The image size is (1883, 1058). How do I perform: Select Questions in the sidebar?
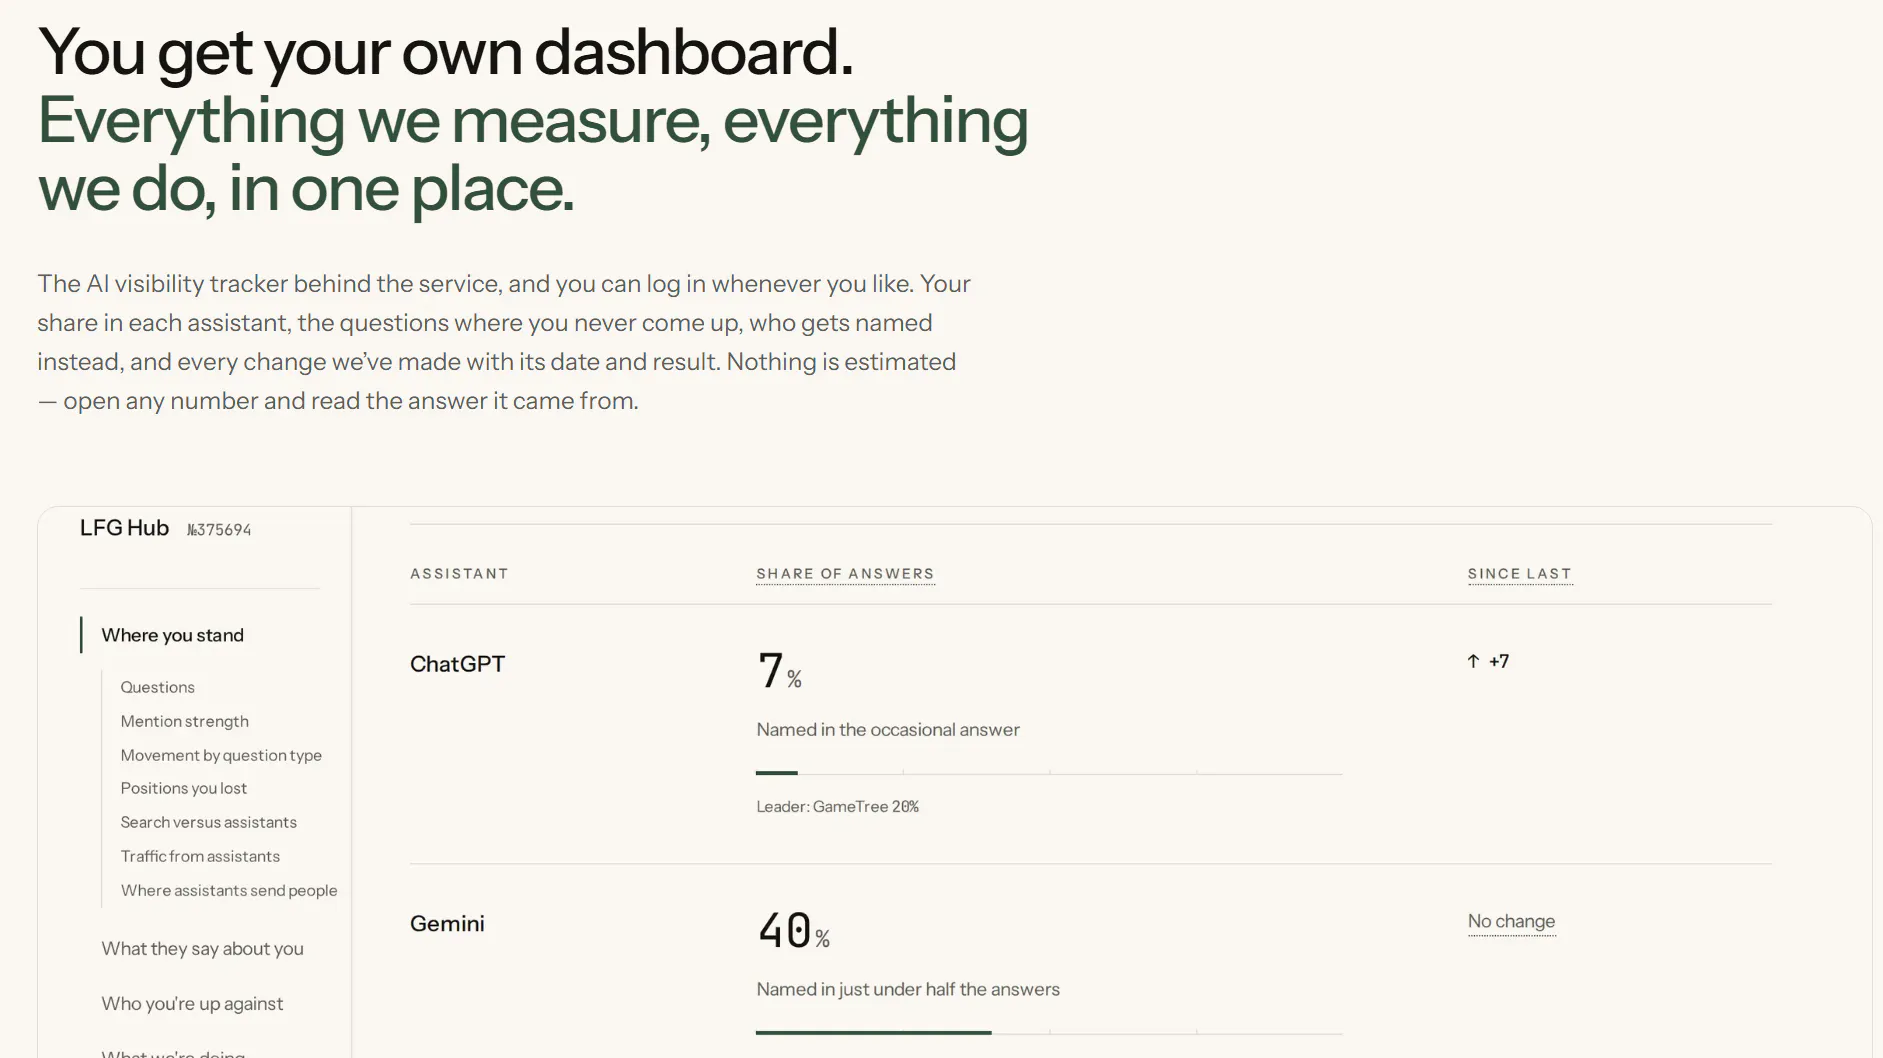point(157,687)
